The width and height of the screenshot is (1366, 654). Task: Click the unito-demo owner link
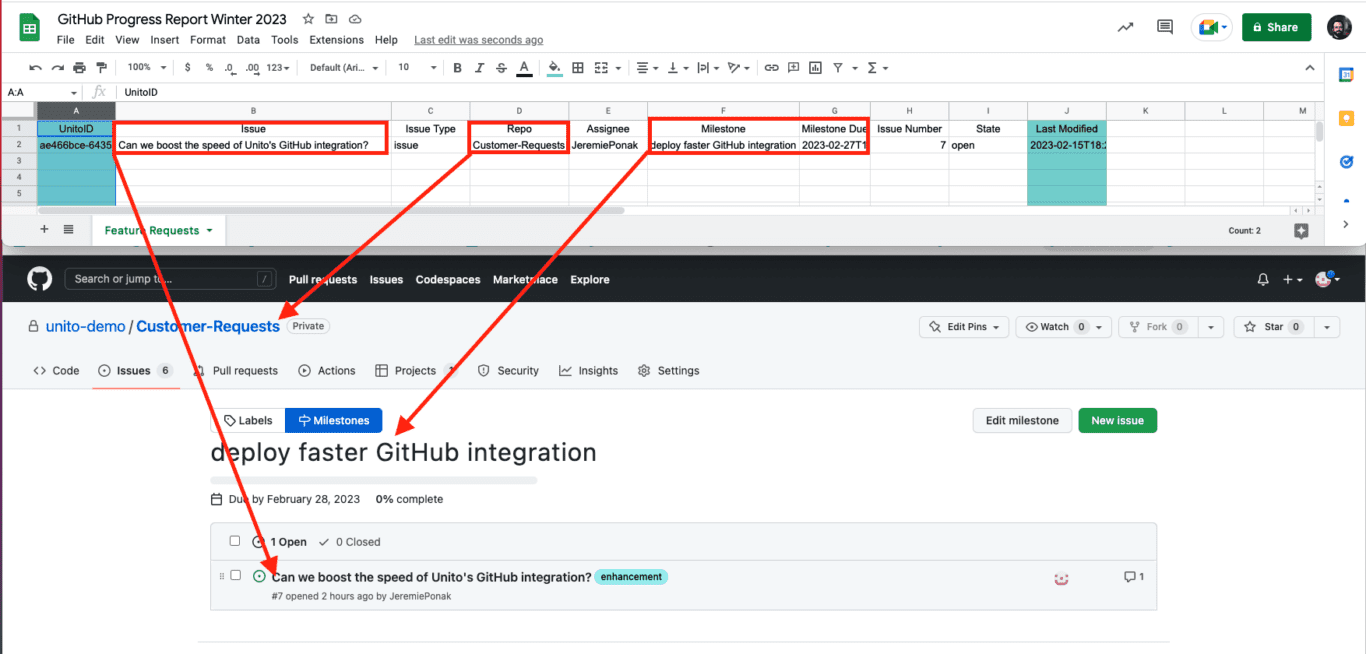point(86,326)
